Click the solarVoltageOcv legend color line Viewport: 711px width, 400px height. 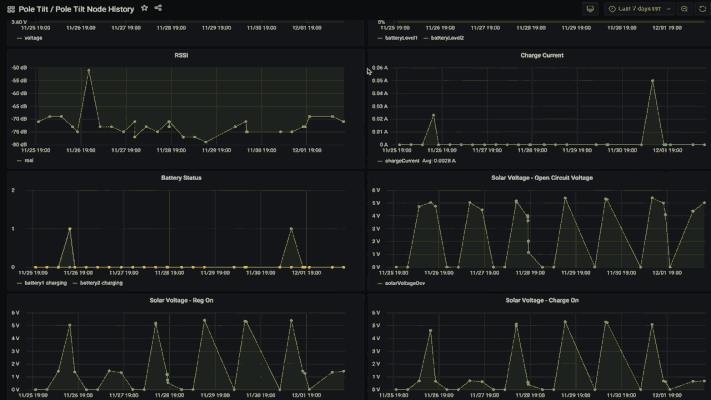click(x=380, y=283)
